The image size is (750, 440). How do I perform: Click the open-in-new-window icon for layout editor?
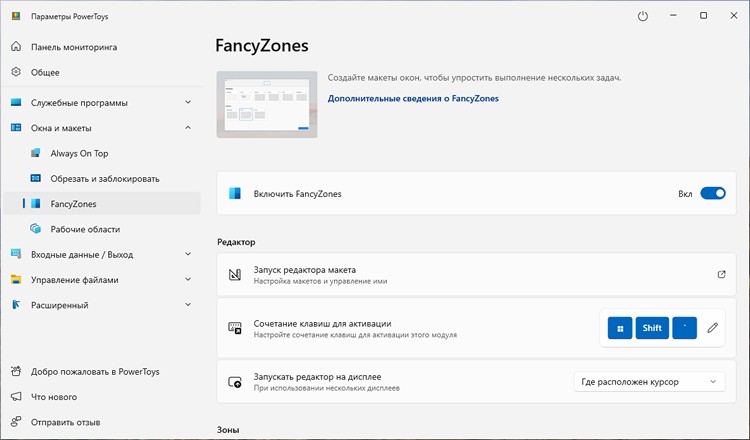pos(721,275)
